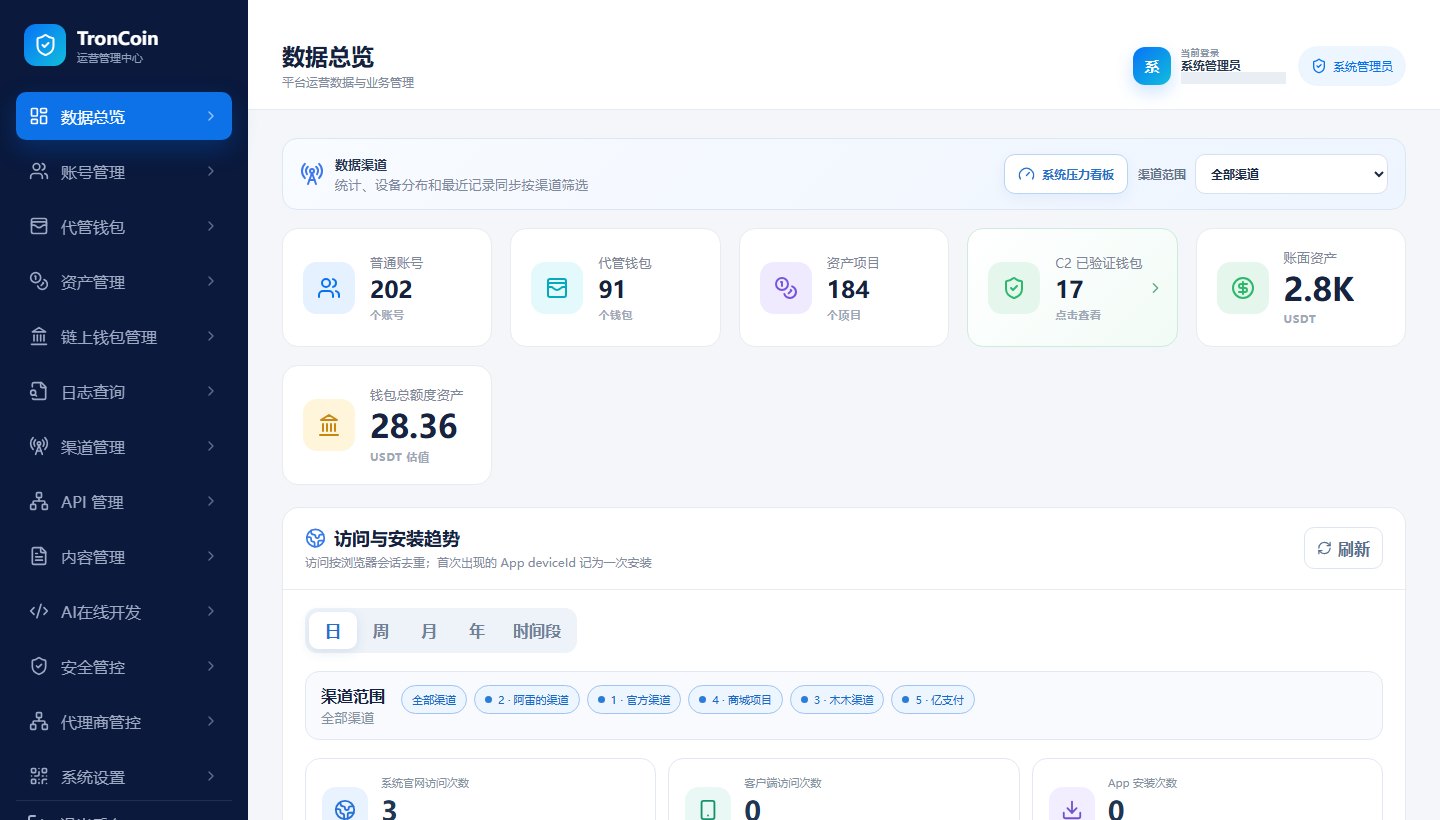Open the 代理商管控 menu item
1440x820 pixels.
point(124,721)
